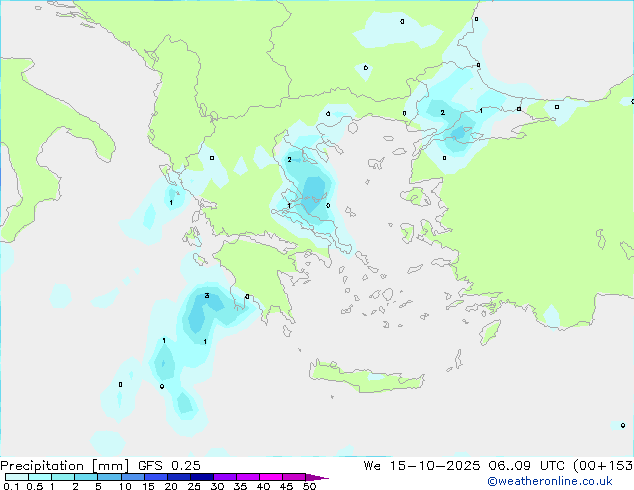Pick the 40–45 mm magenta legend swatch
This screenshot has width=634, height=490.
[x=271, y=477]
